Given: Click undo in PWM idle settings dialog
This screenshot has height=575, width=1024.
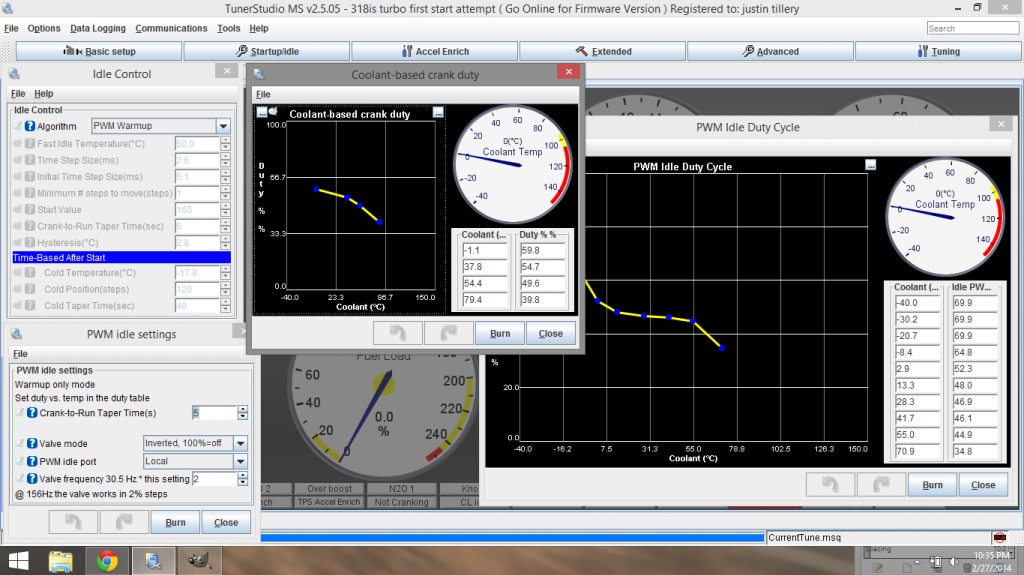Looking at the screenshot, I should tap(73, 522).
